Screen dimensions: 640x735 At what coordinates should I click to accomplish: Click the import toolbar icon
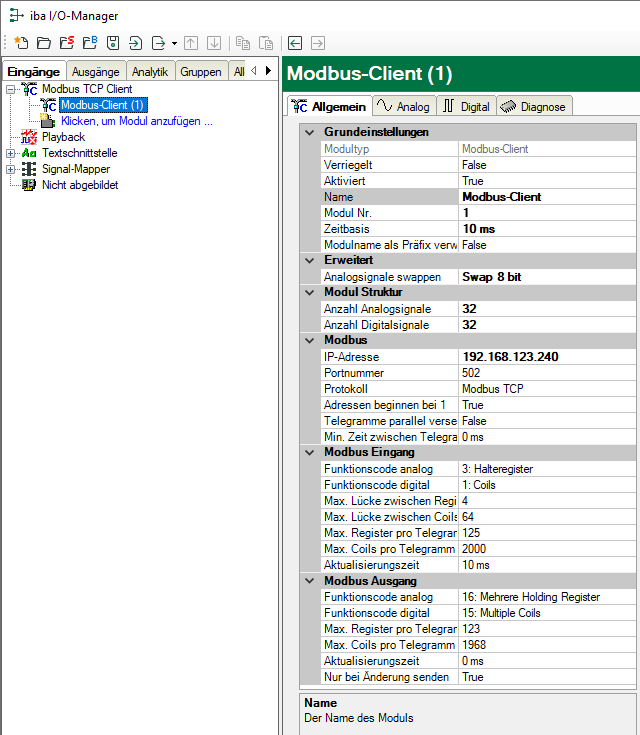[135, 43]
